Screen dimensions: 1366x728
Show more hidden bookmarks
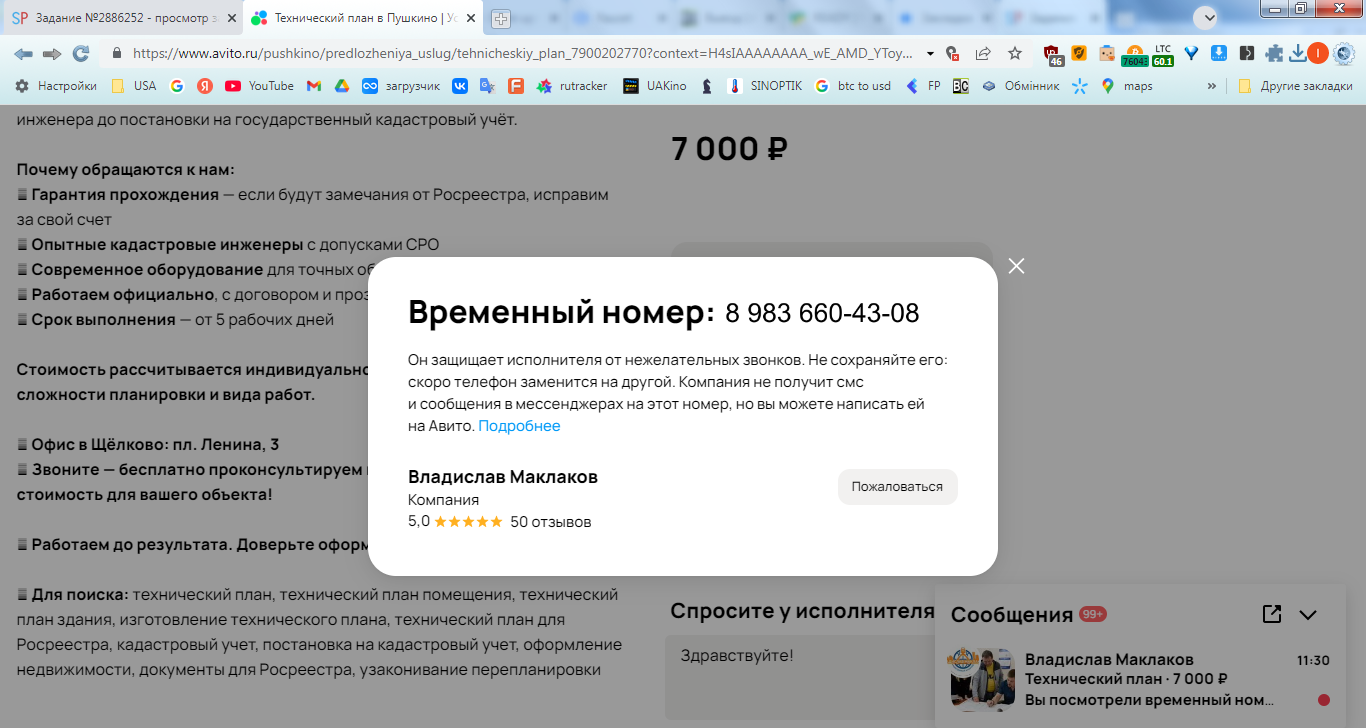[x=1212, y=86]
